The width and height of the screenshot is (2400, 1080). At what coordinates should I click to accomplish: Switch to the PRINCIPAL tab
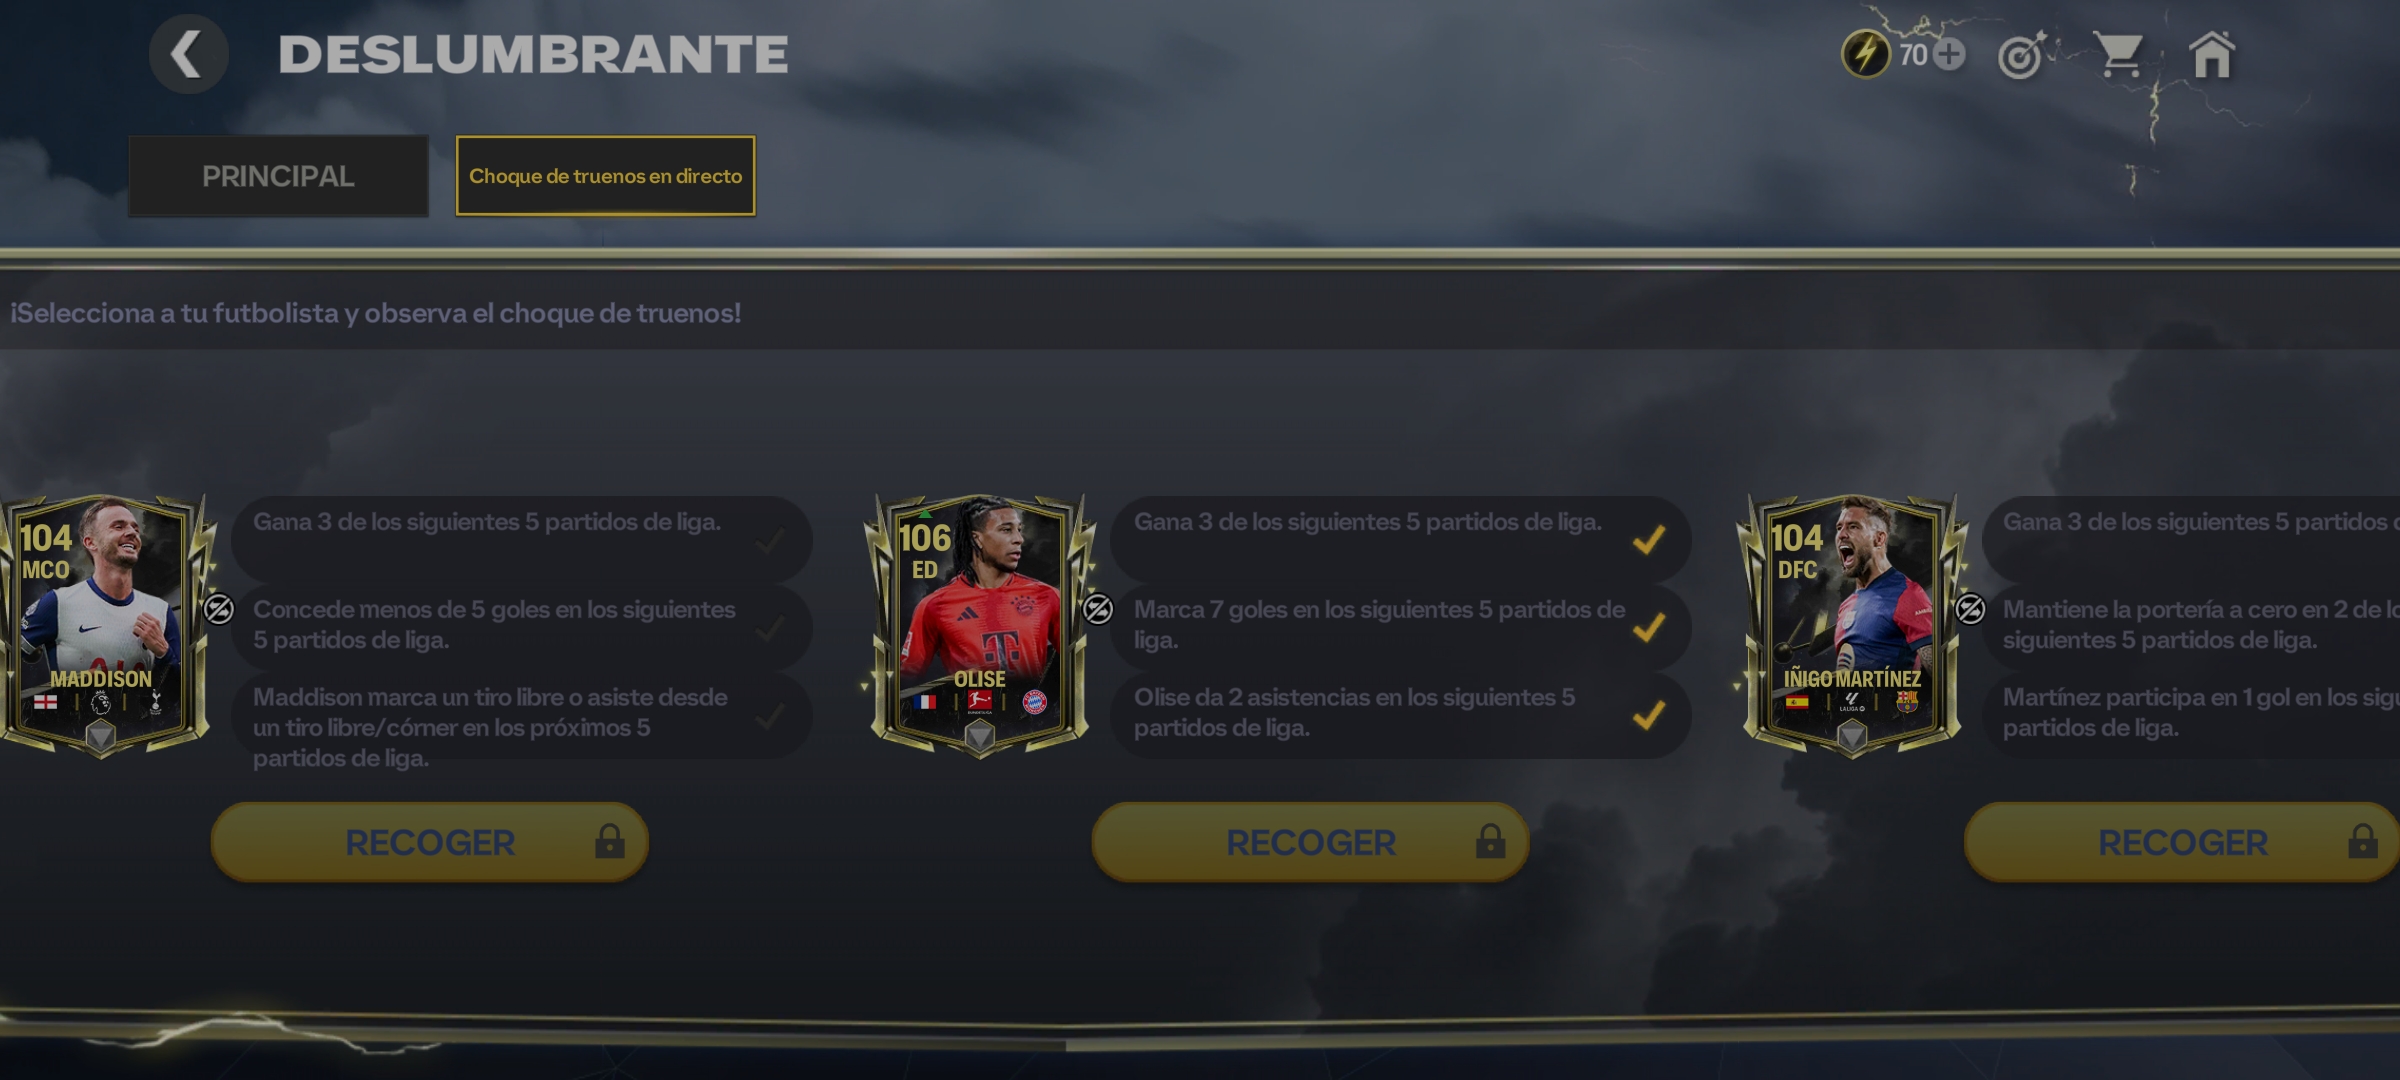pos(278,176)
